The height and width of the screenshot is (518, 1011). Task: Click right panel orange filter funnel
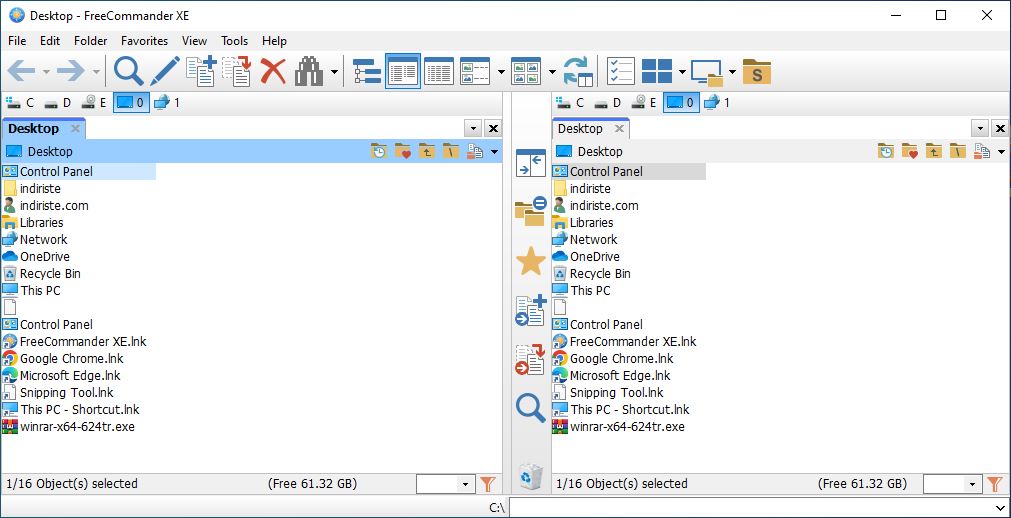pos(994,484)
